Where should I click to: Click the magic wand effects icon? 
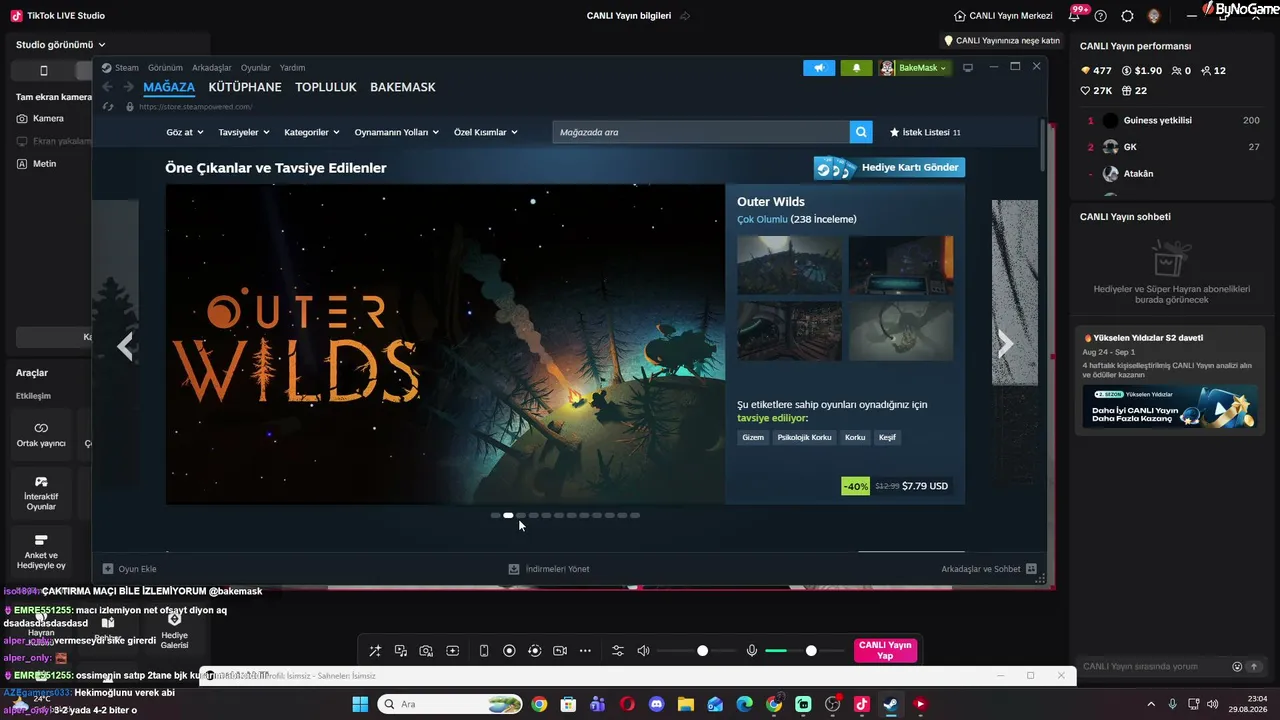point(375,651)
